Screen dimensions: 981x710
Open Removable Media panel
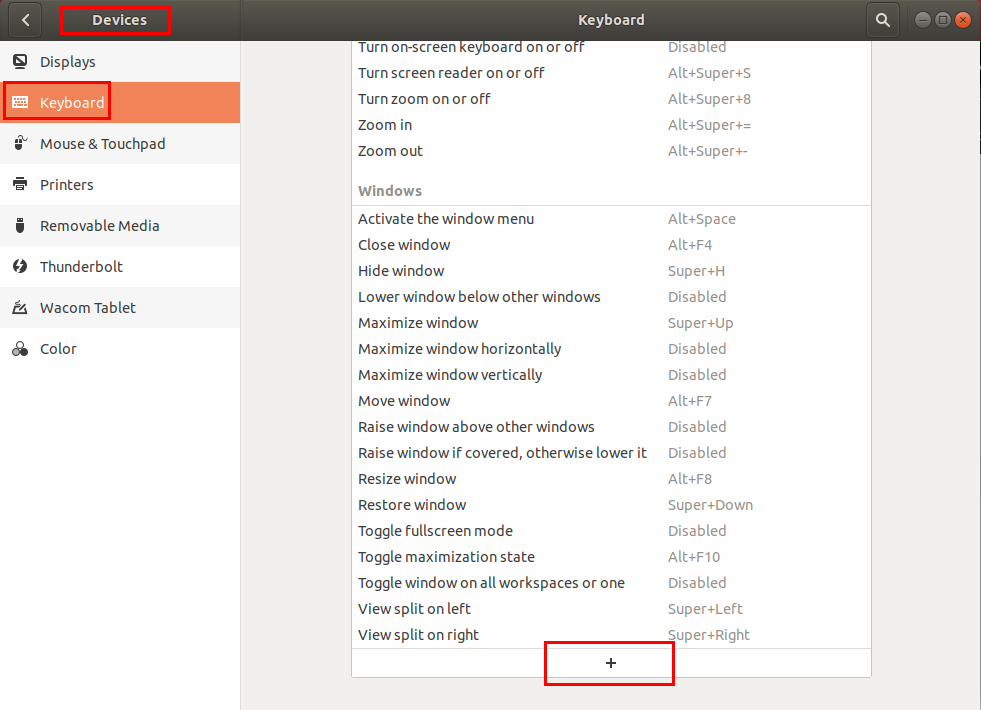tap(119, 225)
